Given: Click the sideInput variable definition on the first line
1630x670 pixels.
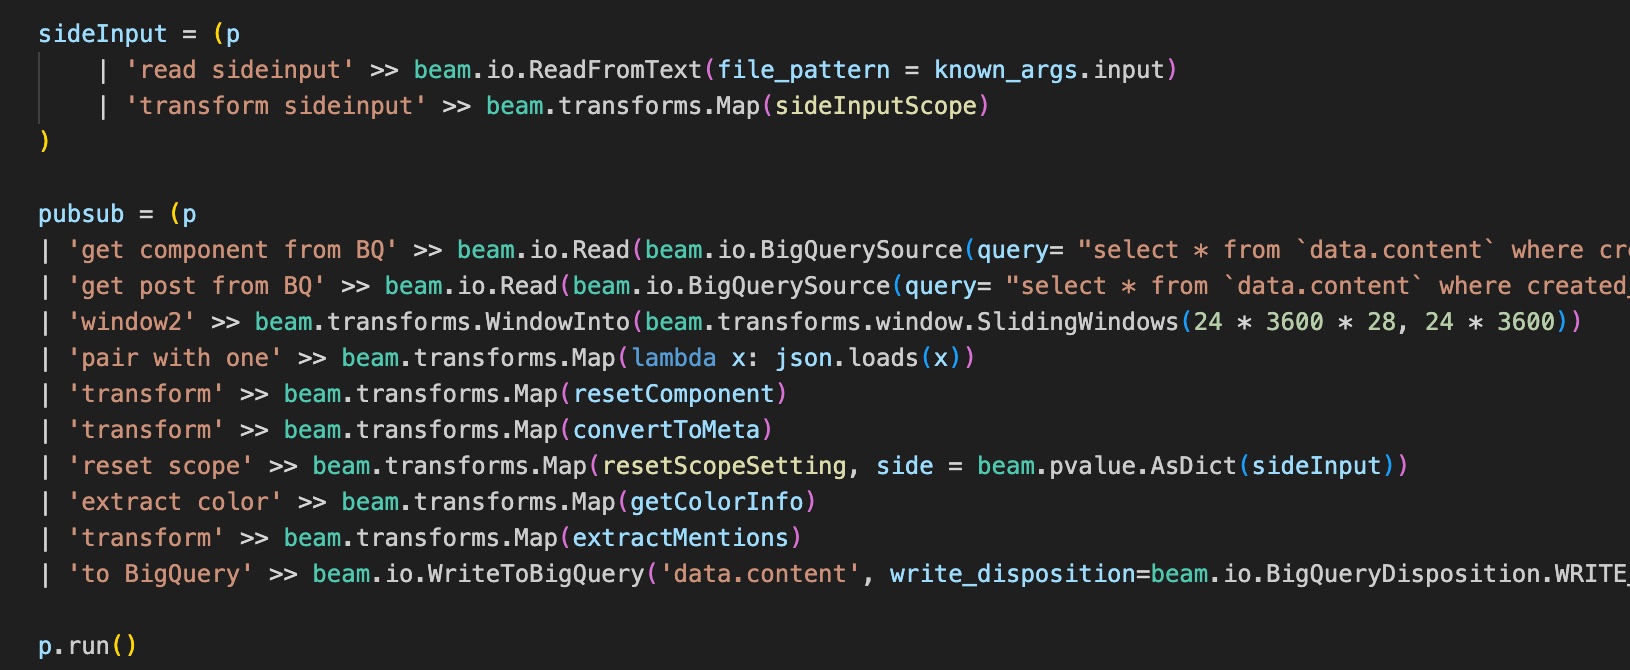Looking at the screenshot, I should (x=102, y=34).
